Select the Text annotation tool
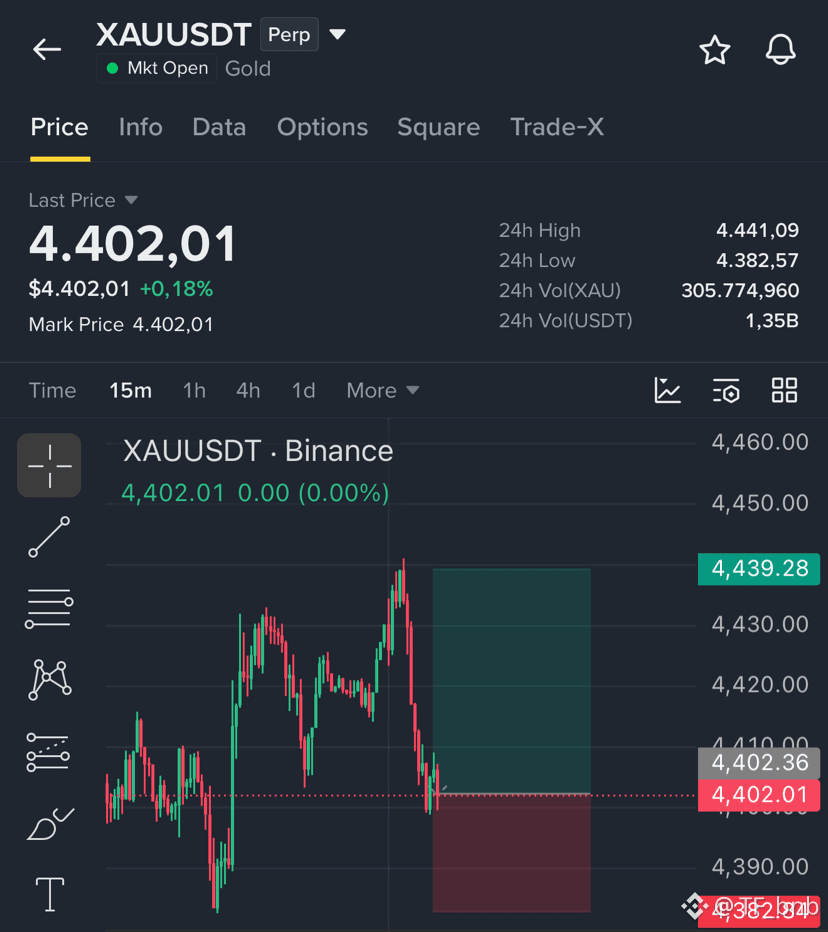 coord(50,894)
